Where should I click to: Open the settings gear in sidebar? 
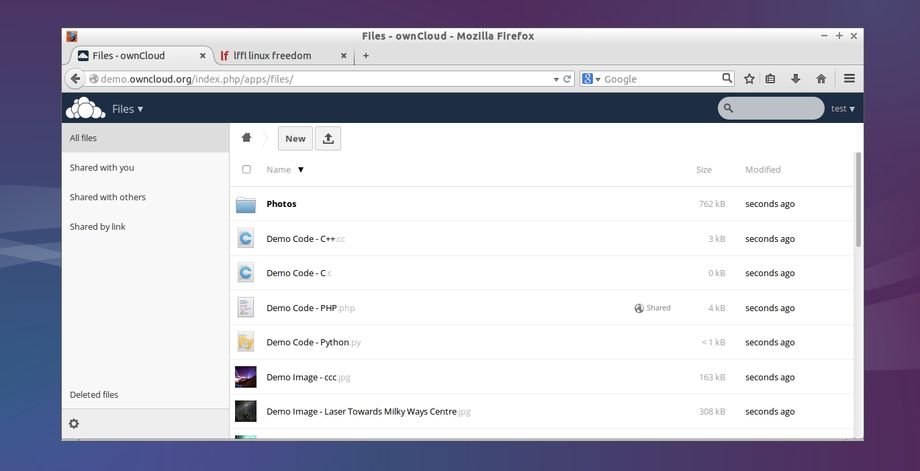[74, 424]
